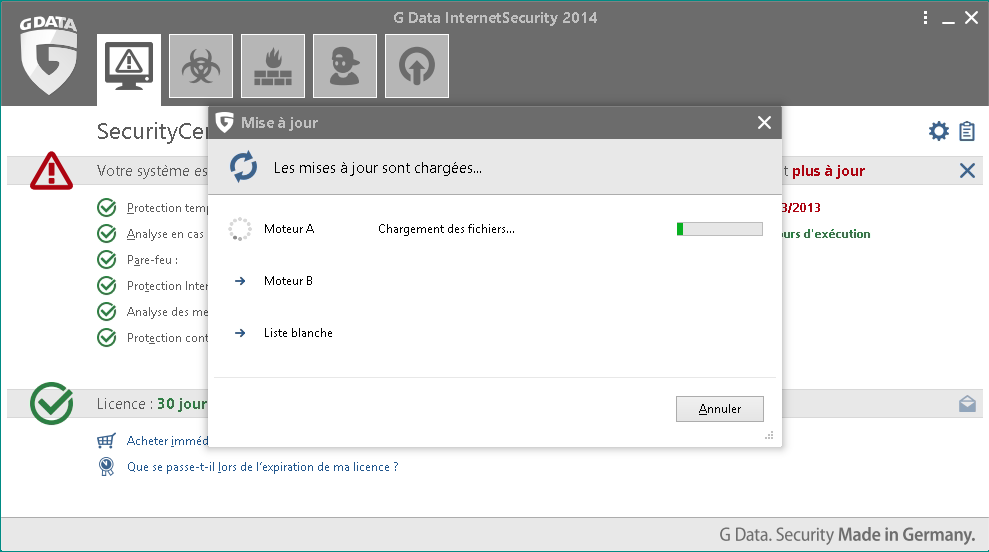Click the checkmark beside 'Protection cont'
Screen dimensions: 989x552
(107, 338)
